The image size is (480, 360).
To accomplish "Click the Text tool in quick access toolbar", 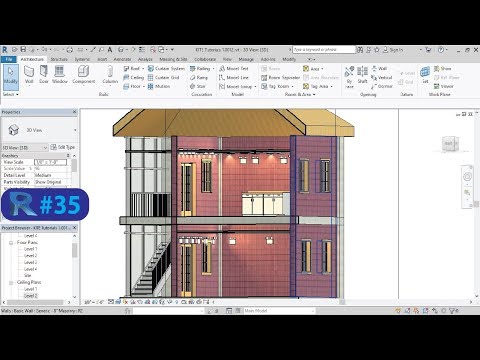I will [110, 50].
